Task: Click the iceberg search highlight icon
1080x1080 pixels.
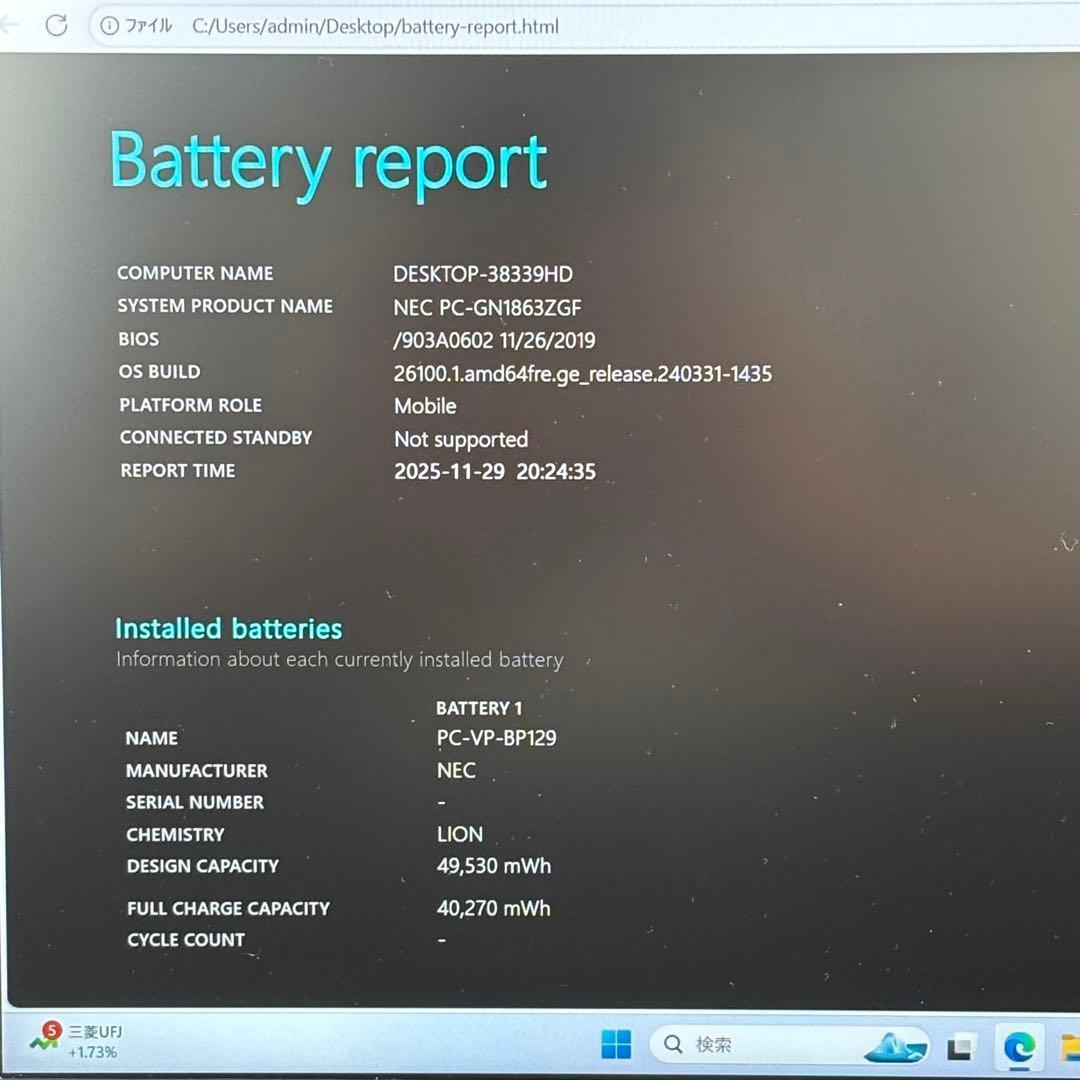Action: tap(896, 1046)
